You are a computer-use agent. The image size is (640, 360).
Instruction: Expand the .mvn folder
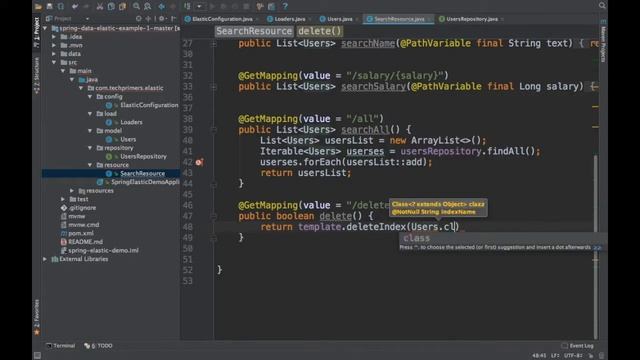(54, 45)
